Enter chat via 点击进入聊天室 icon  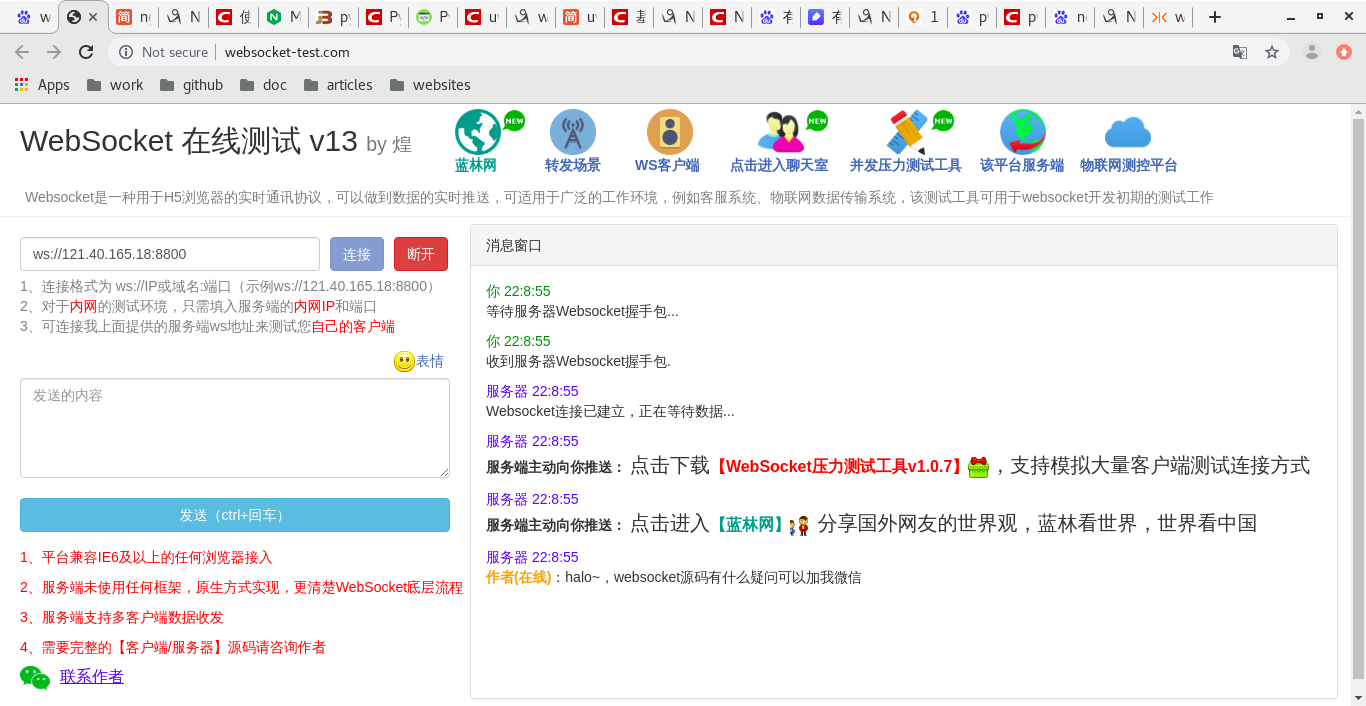click(781, 131)
